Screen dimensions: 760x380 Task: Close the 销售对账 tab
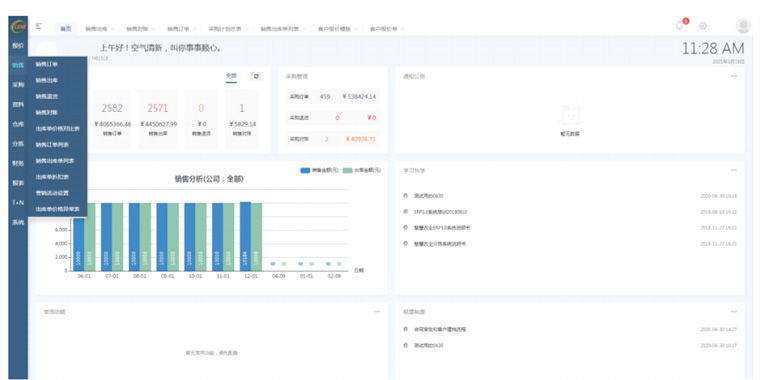[x=154, y=29]
